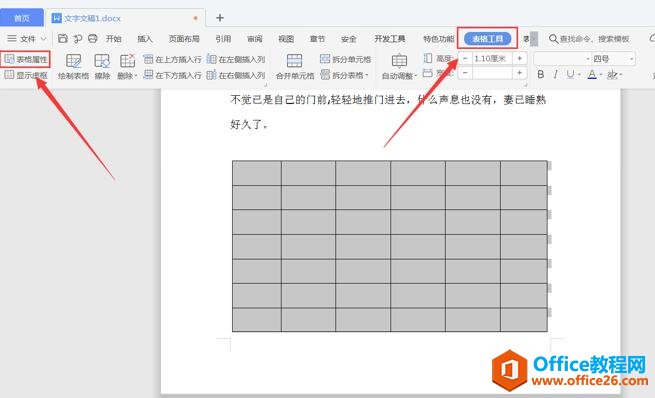655x398 pixels.
Task: Decrease column width with minus button
Action: [465, 73]
